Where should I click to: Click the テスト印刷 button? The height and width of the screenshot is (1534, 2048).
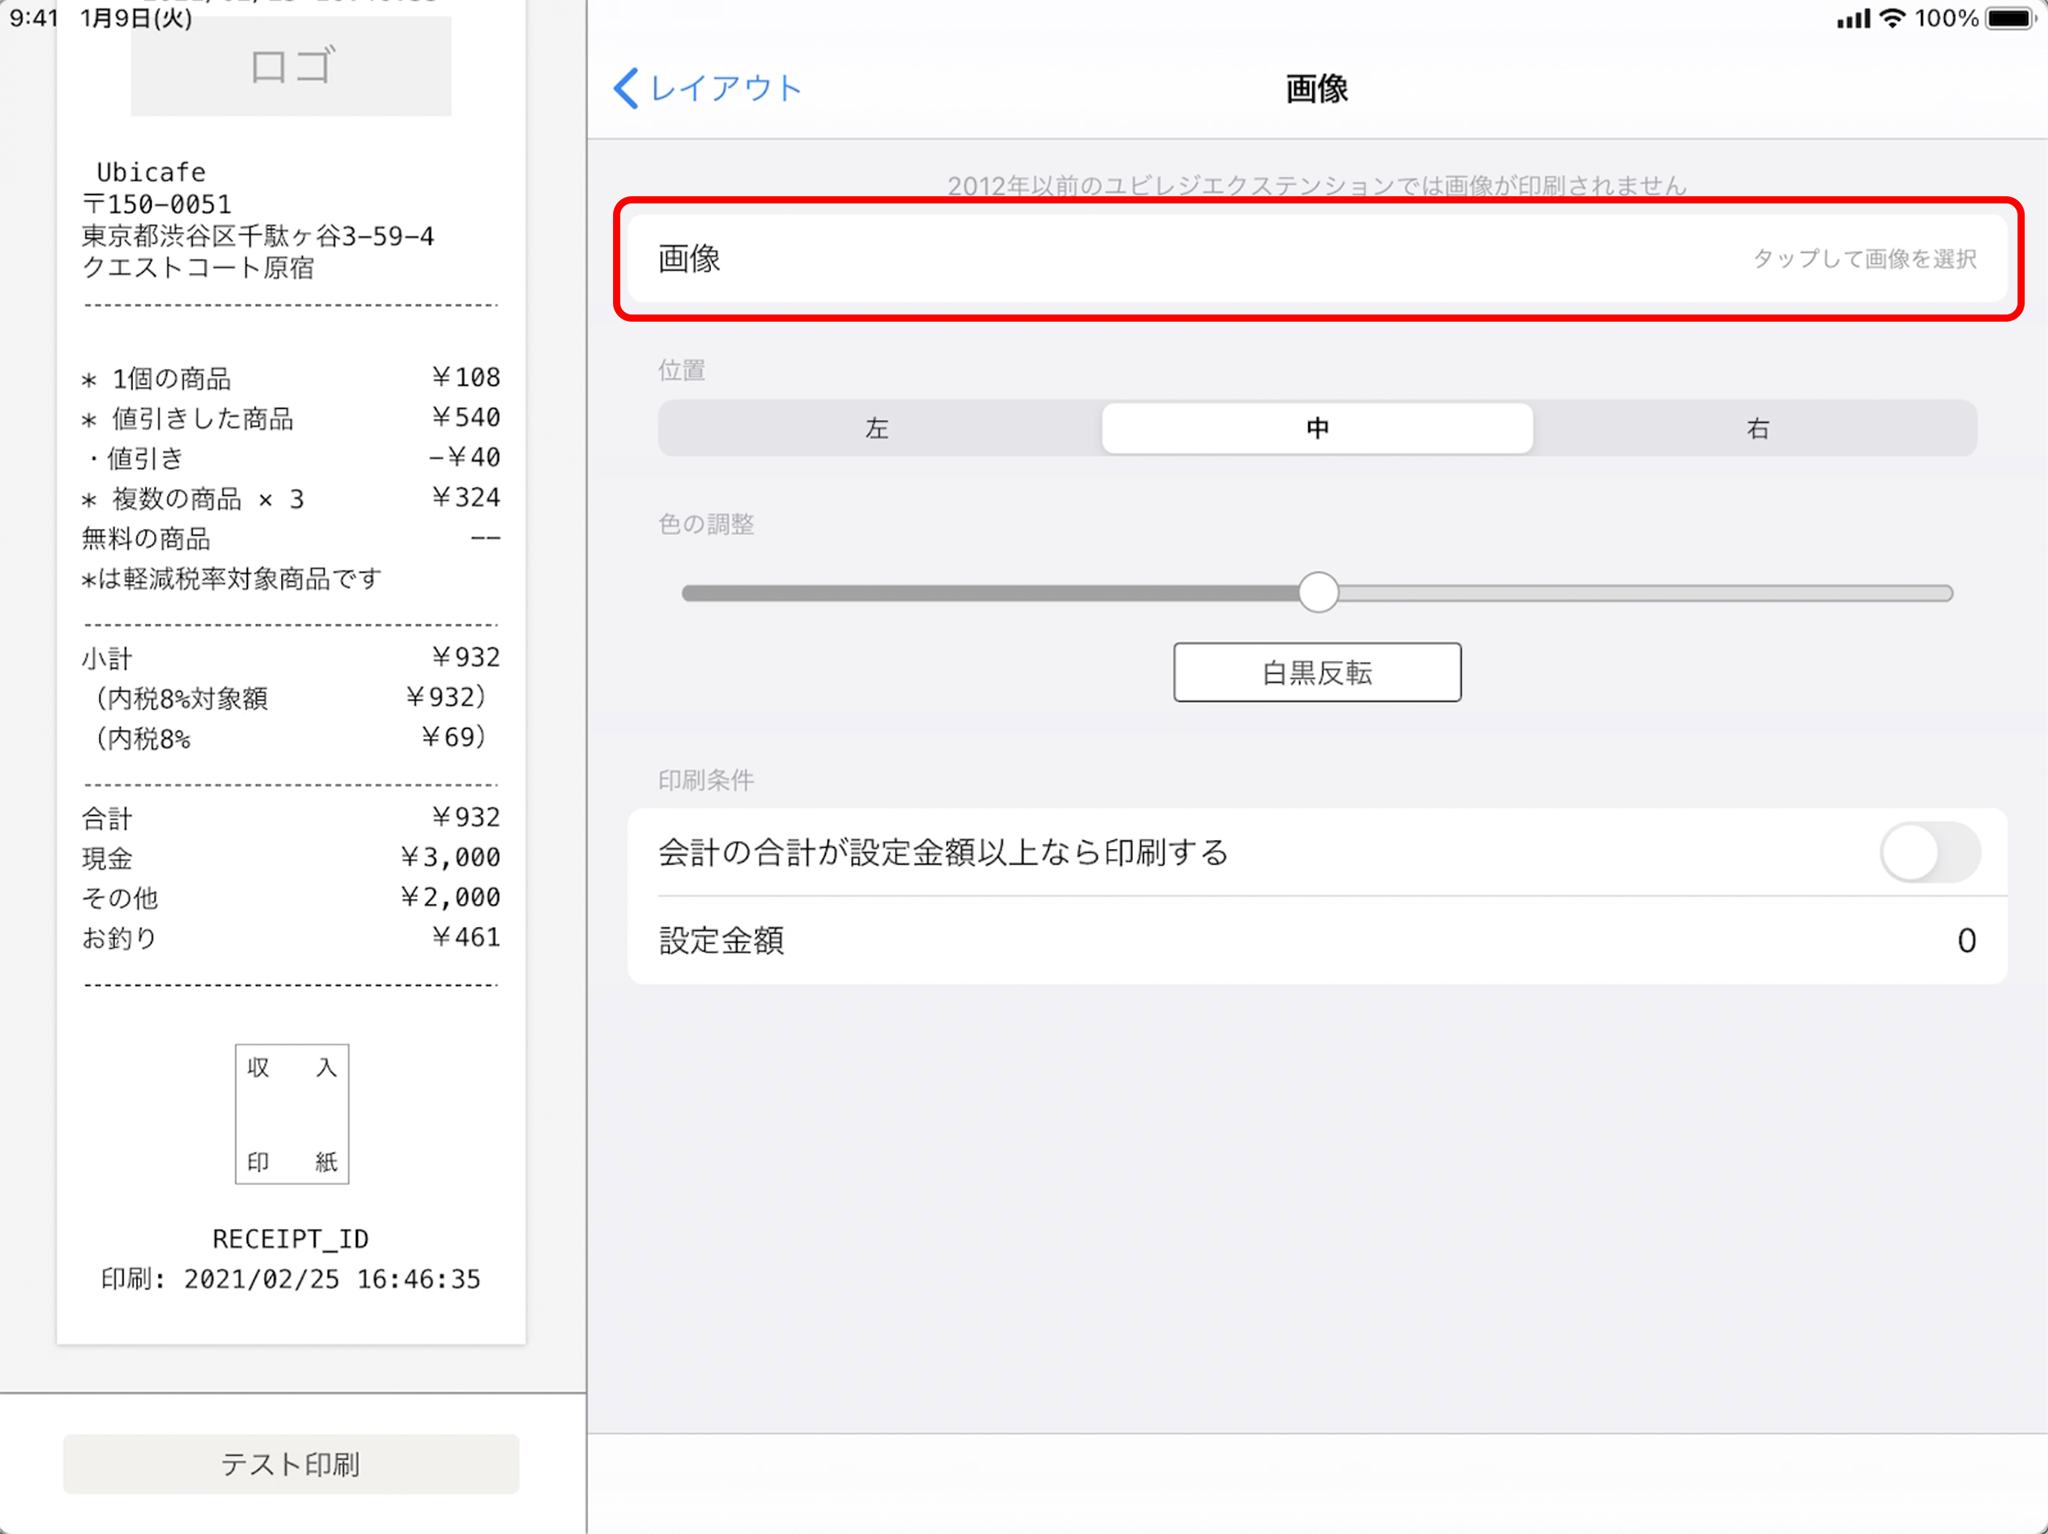click(x=291, y=1464)
